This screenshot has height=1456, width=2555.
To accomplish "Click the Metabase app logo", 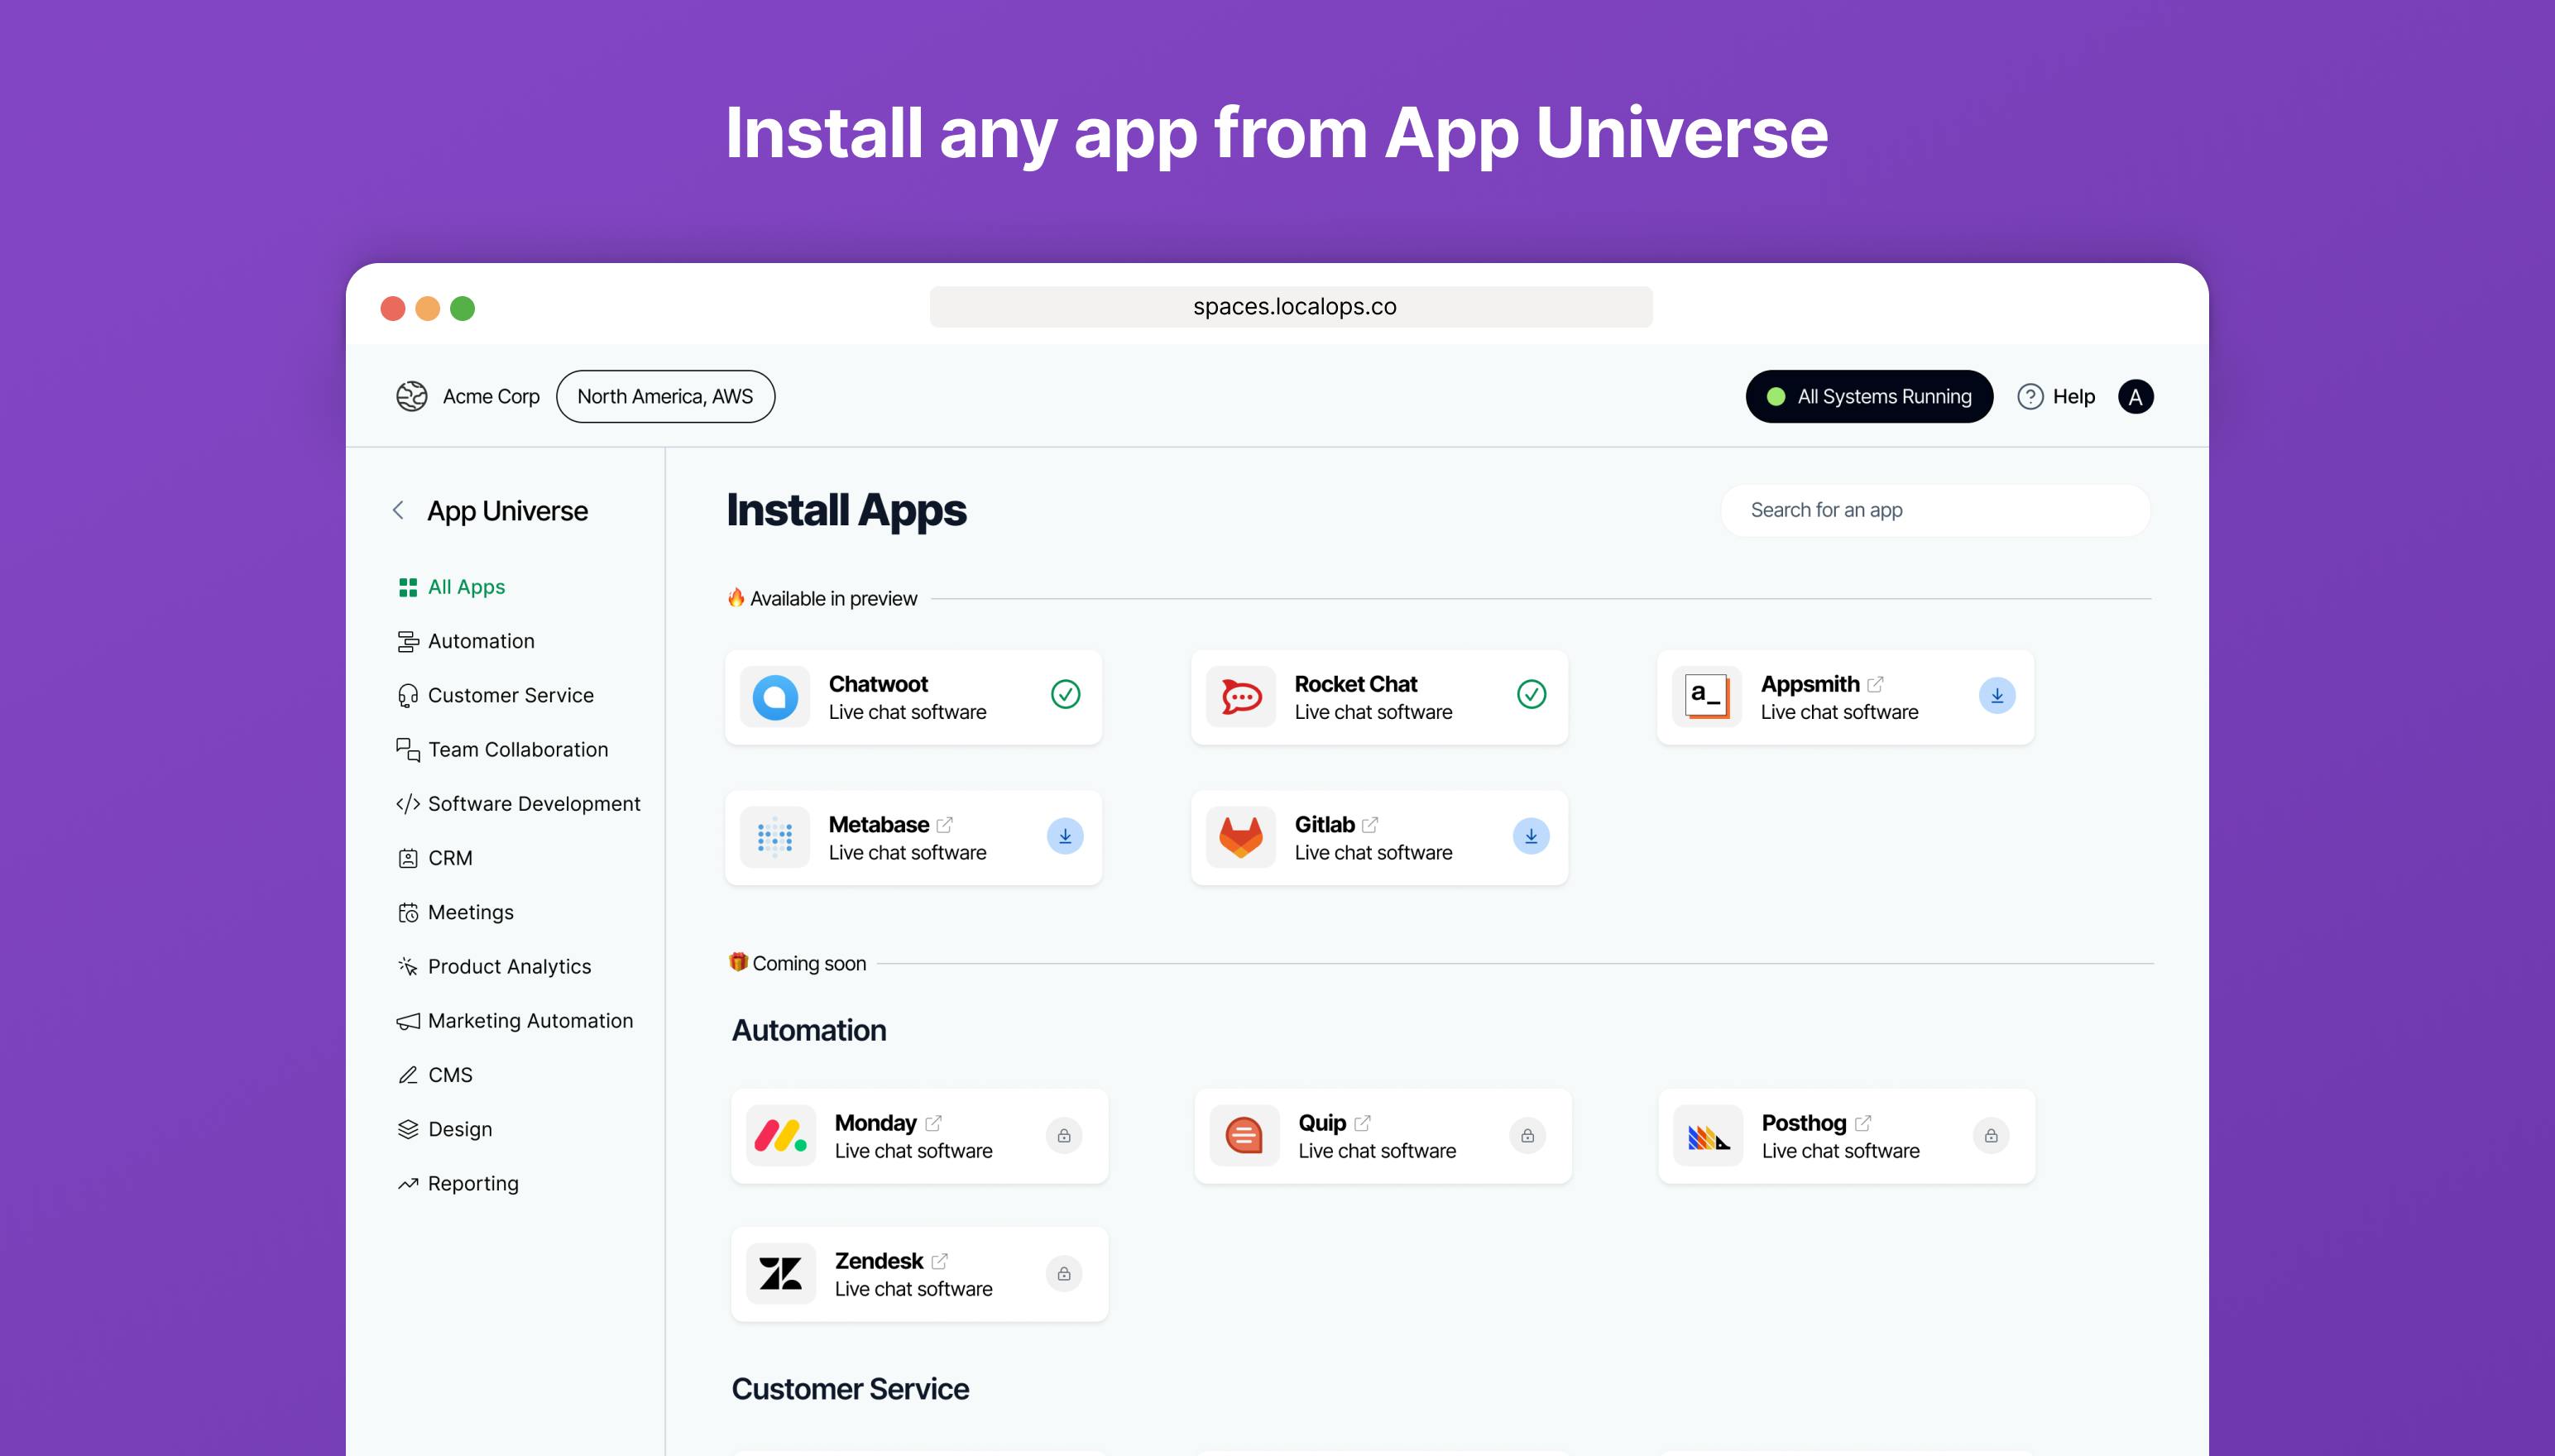I will 775,837.
